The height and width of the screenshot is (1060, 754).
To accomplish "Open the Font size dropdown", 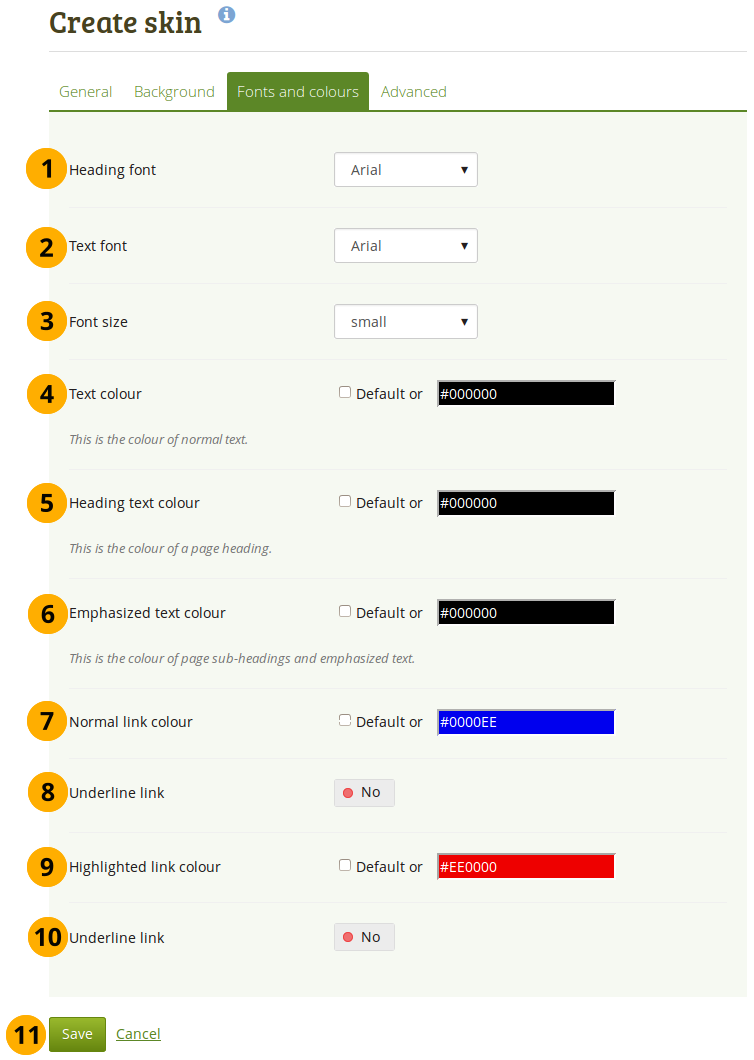I will coord(405,322).
